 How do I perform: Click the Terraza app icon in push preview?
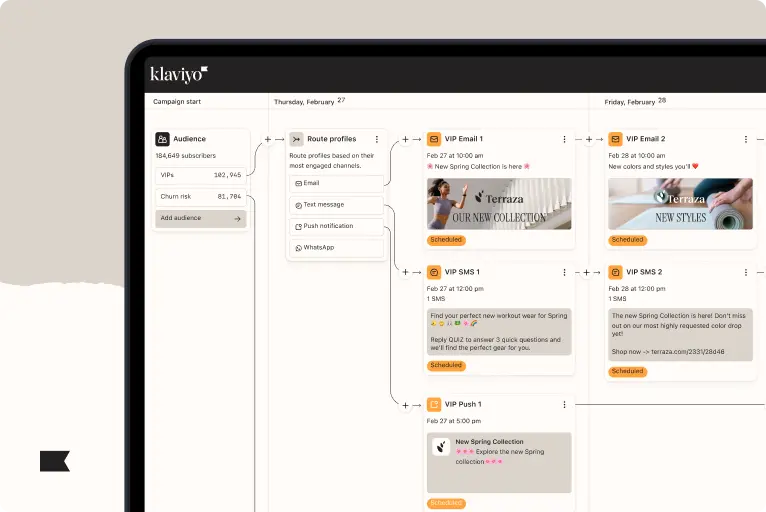(441, 447)
